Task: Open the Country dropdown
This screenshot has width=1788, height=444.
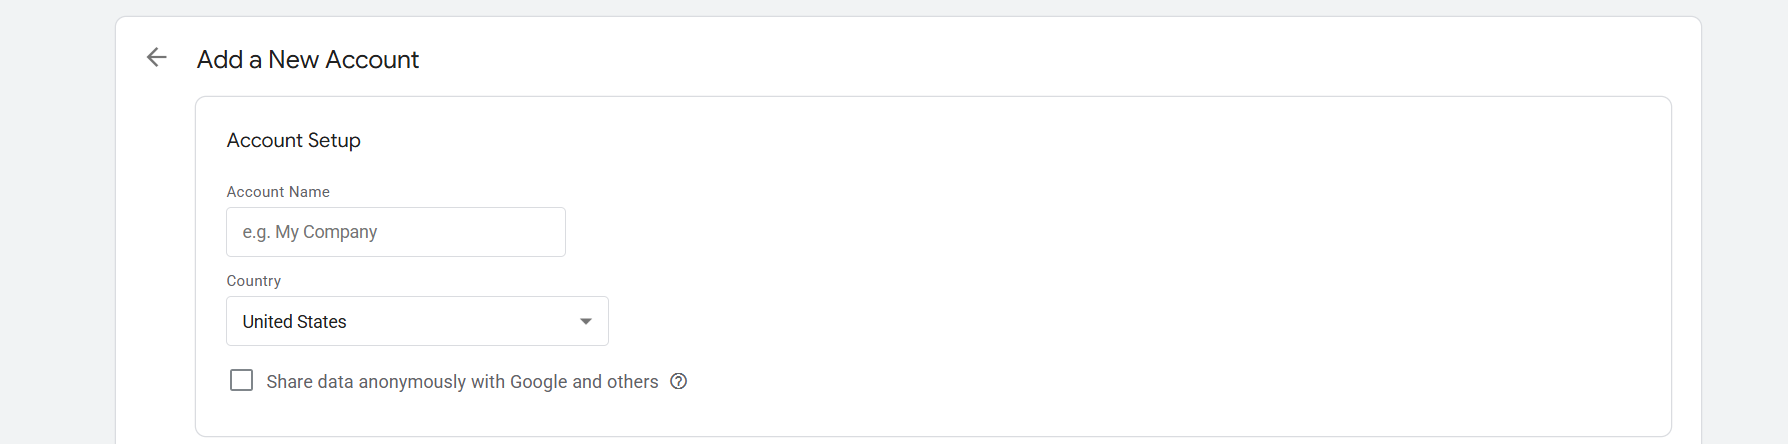Action: pos(417,321)
